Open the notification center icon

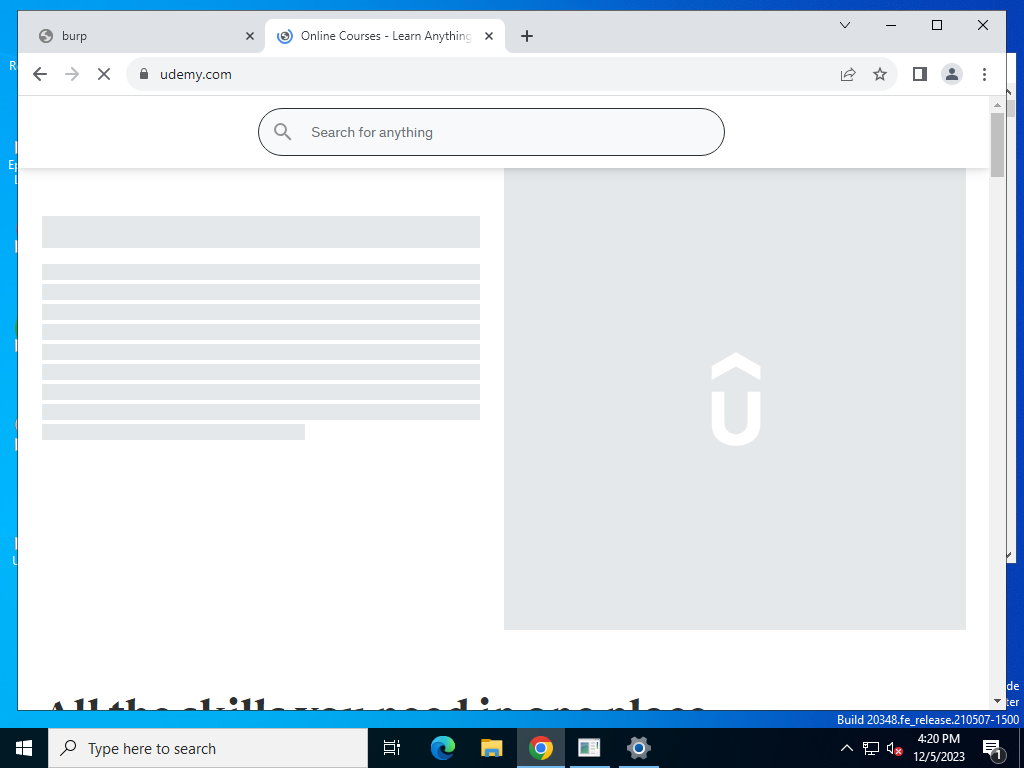991,749
